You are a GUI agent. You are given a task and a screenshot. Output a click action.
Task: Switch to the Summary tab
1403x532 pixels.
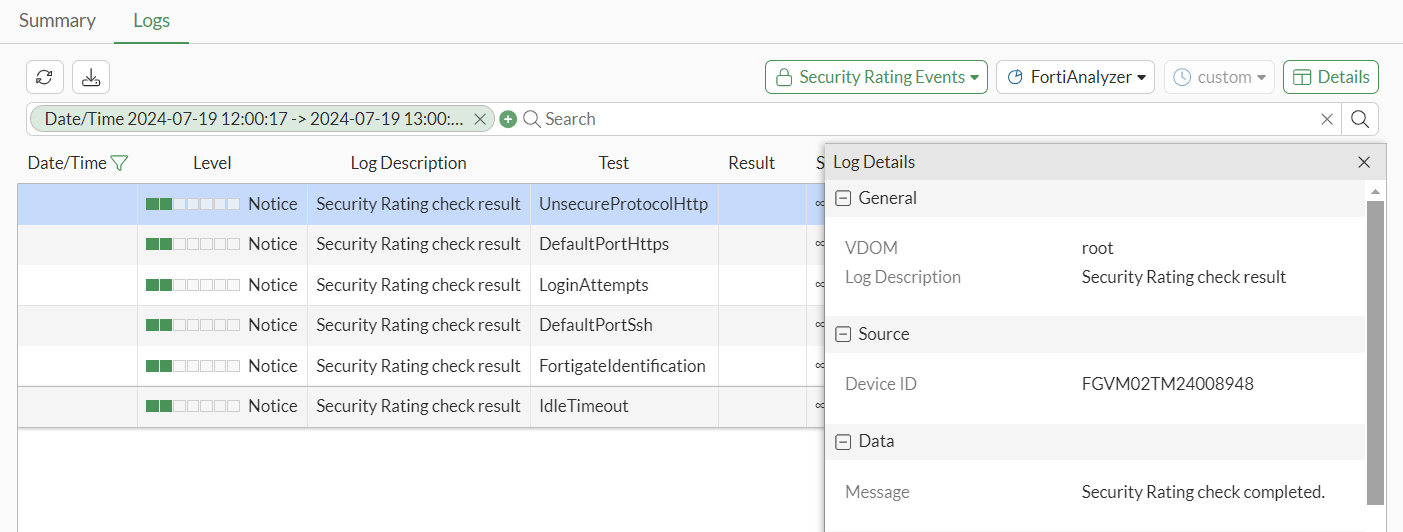coord(57,21)
